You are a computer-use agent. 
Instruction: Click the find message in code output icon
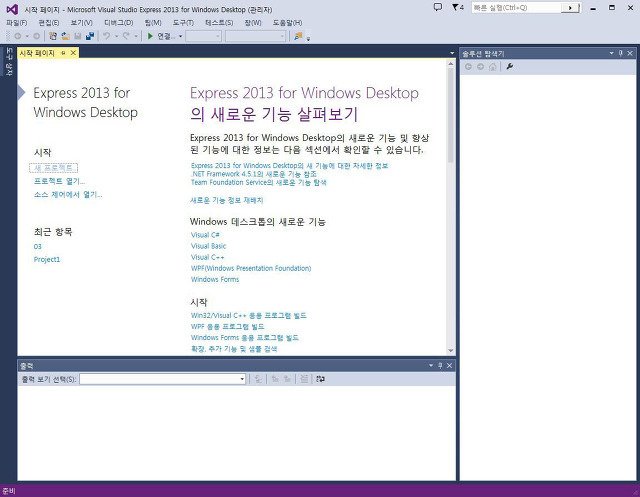click(x=258, y=379)
